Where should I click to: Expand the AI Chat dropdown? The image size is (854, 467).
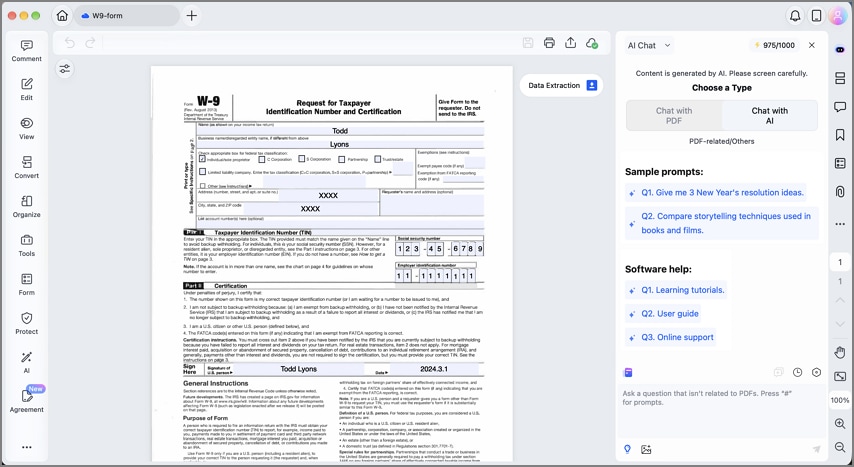[649, 45]
